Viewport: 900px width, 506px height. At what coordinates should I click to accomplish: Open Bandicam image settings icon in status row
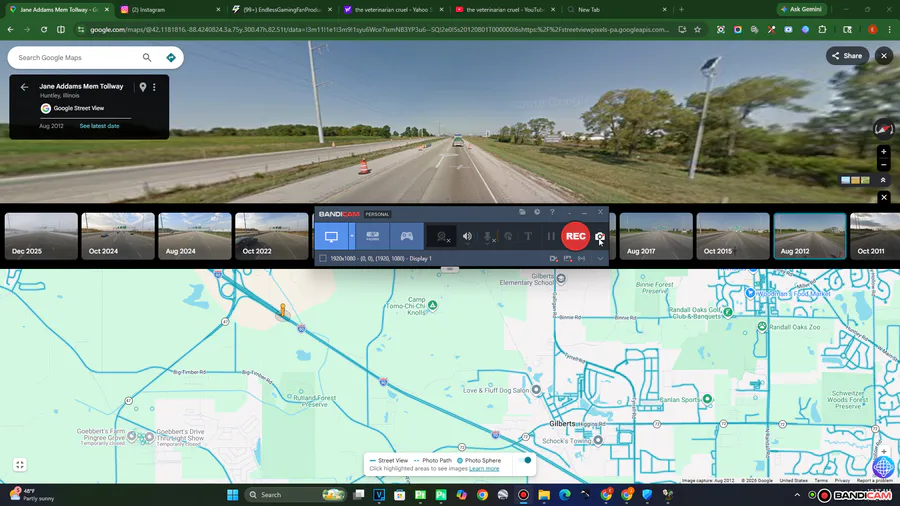pyautogui.click(x=568, y=259)
